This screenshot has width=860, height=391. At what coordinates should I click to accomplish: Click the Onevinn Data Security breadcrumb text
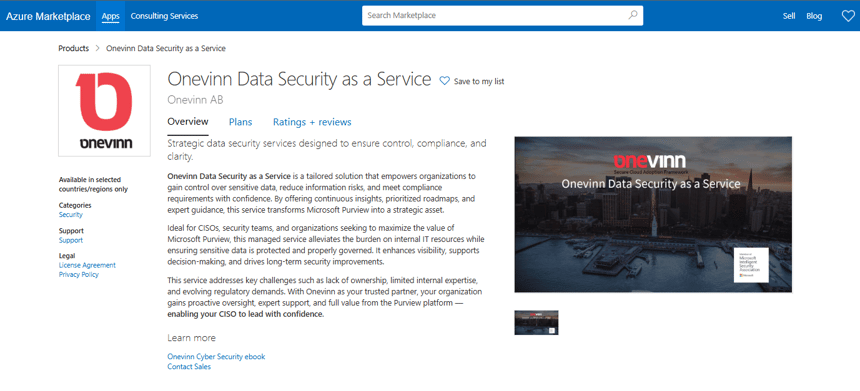[166, 48]
